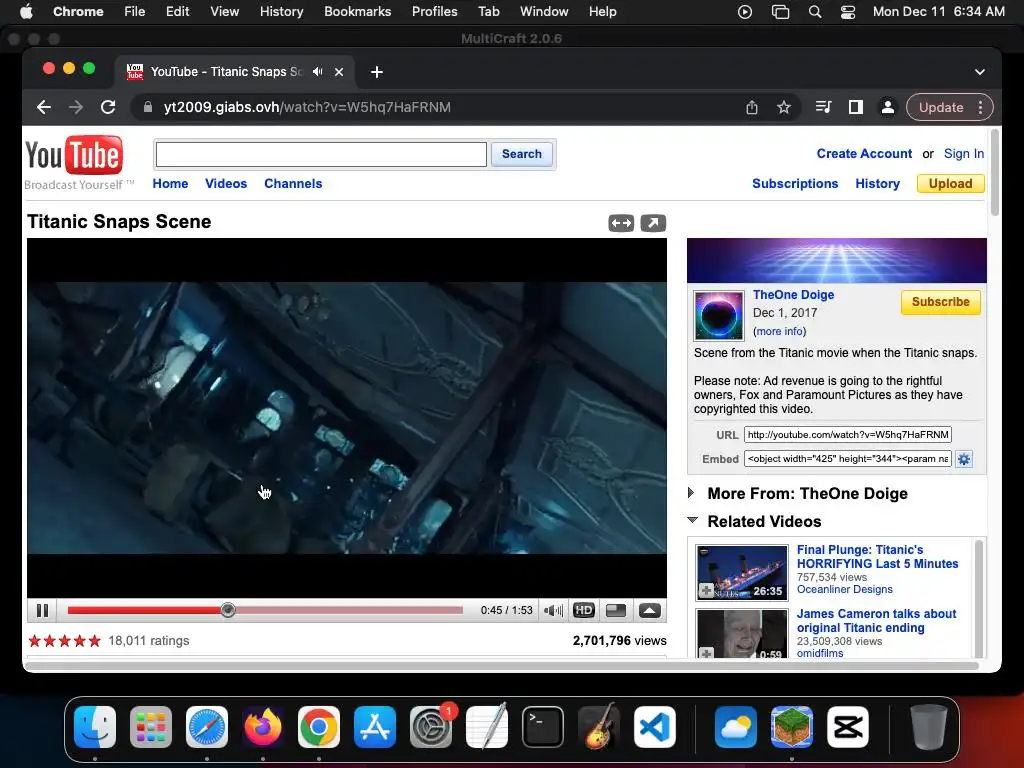Viewport: 1024px width, 768px height.
Task: Click the video progress slider handle
Action: [228, 610]
